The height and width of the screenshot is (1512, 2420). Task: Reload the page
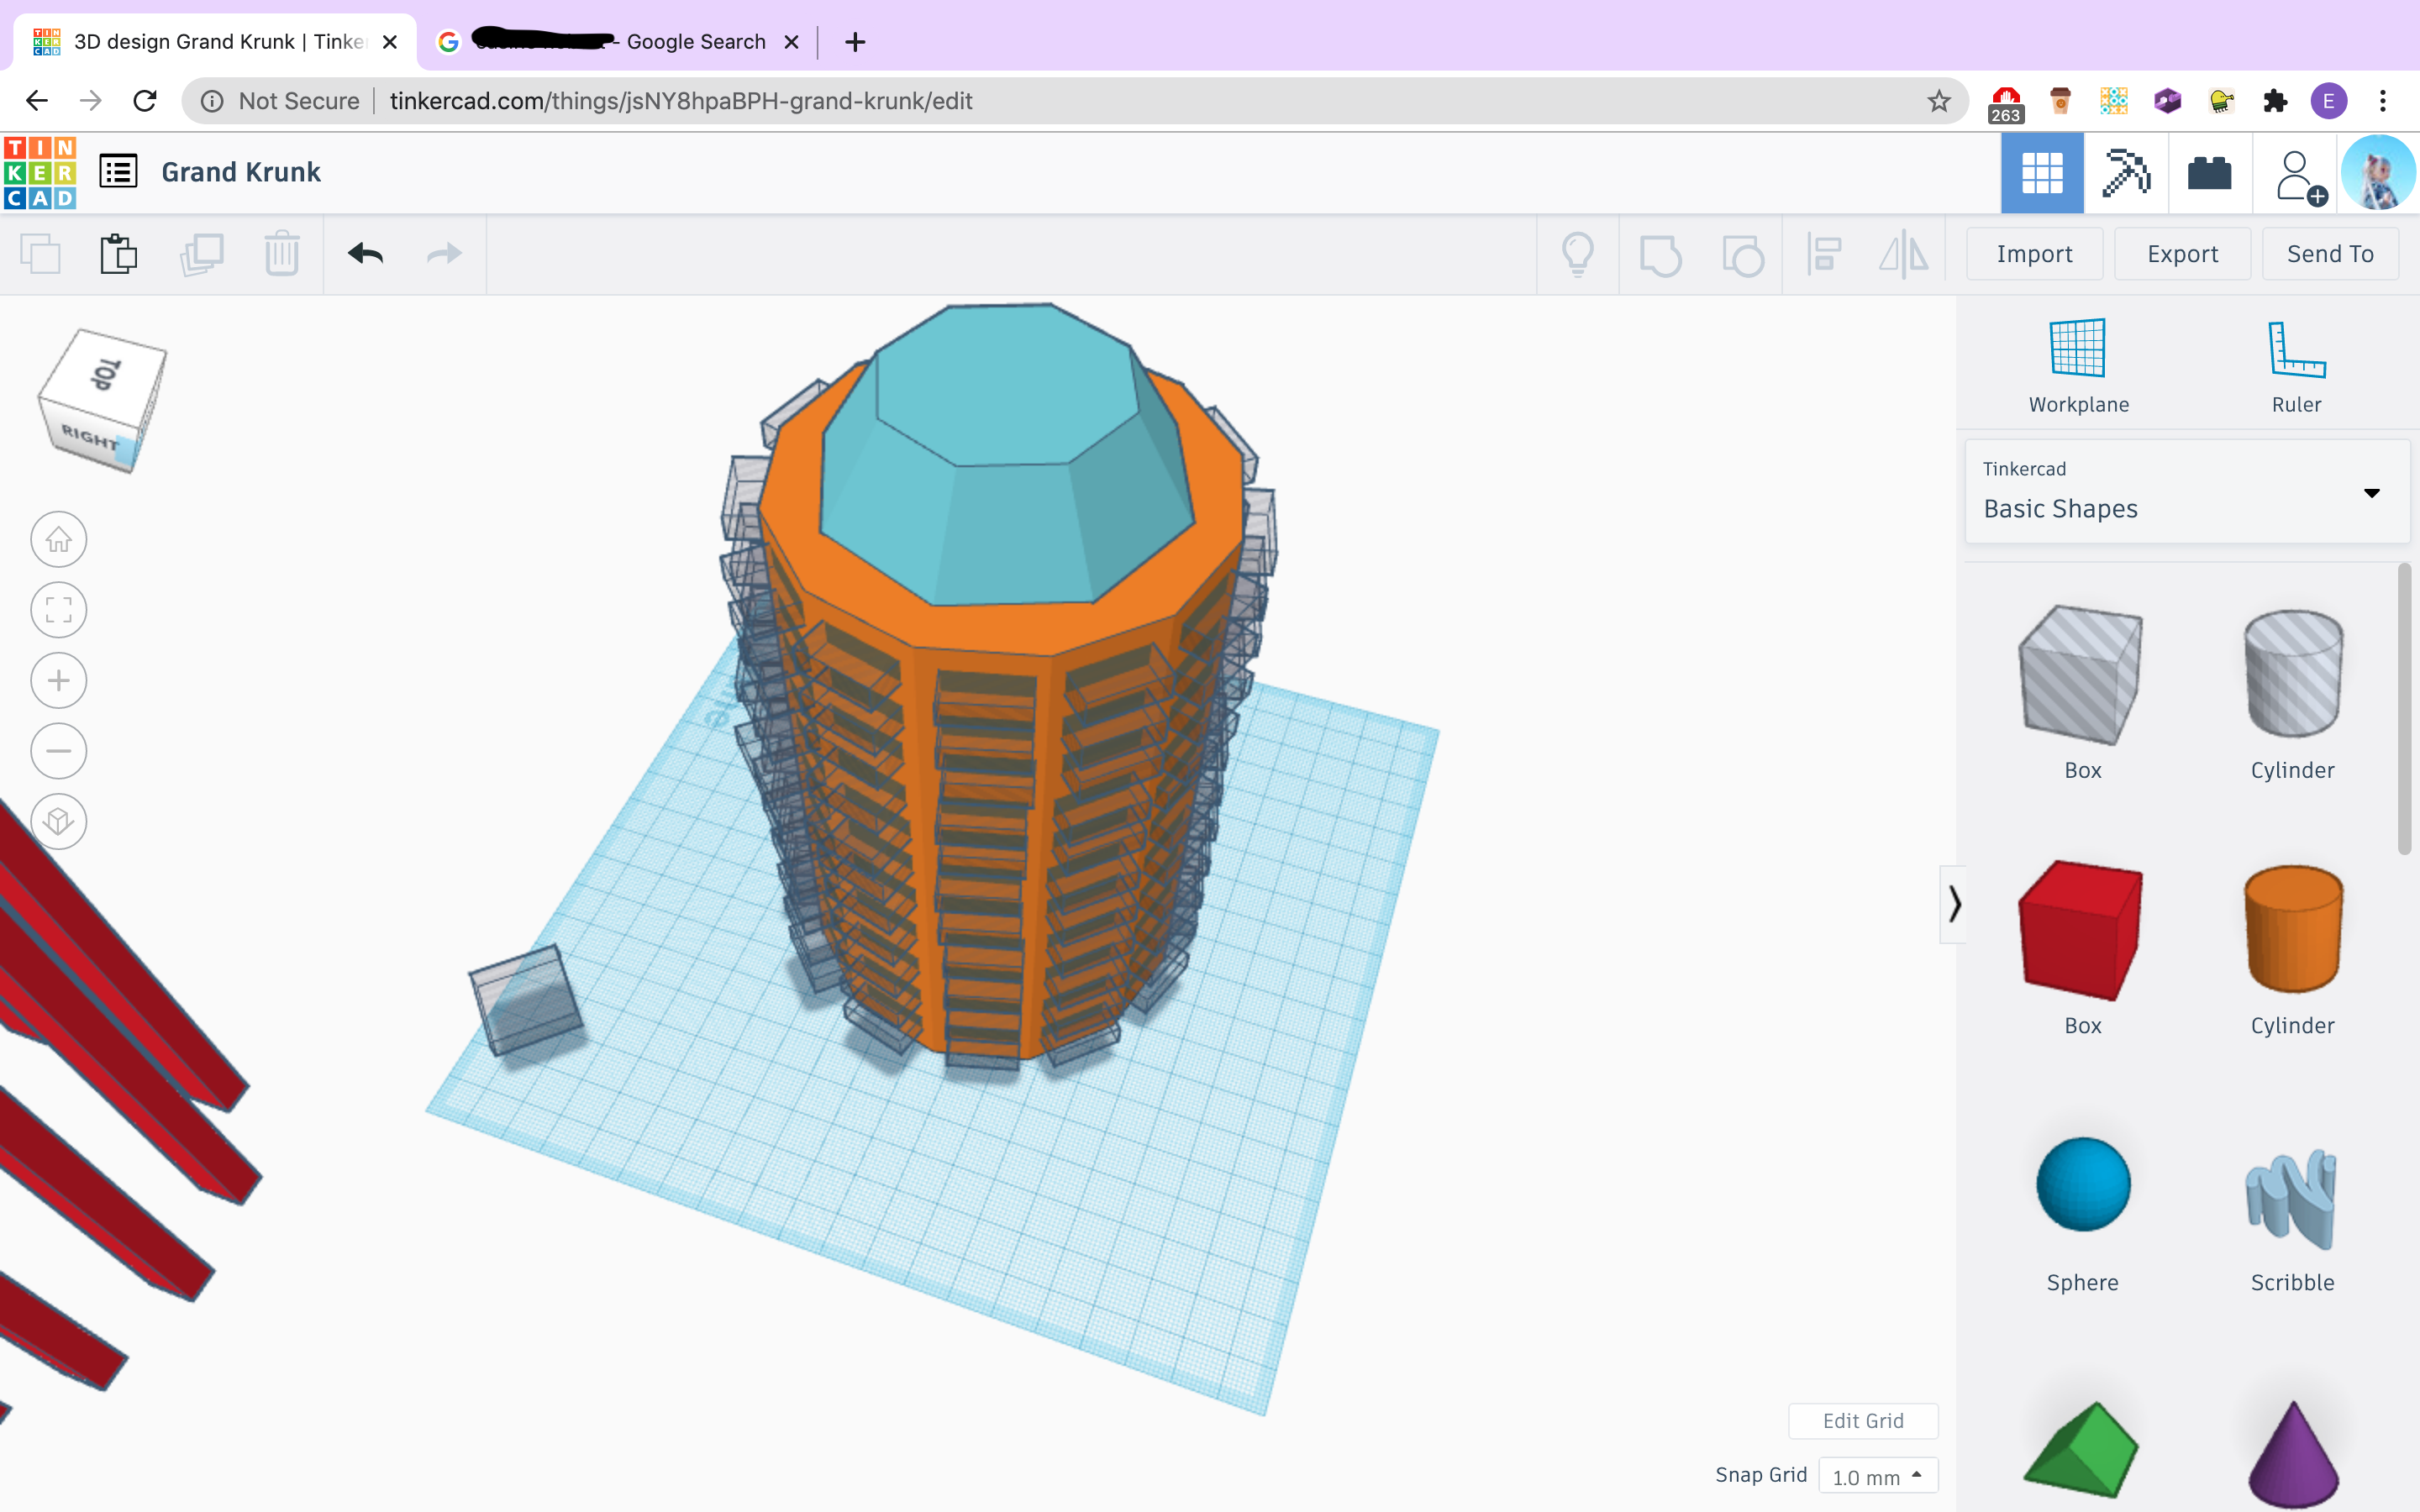click(145, 101)
